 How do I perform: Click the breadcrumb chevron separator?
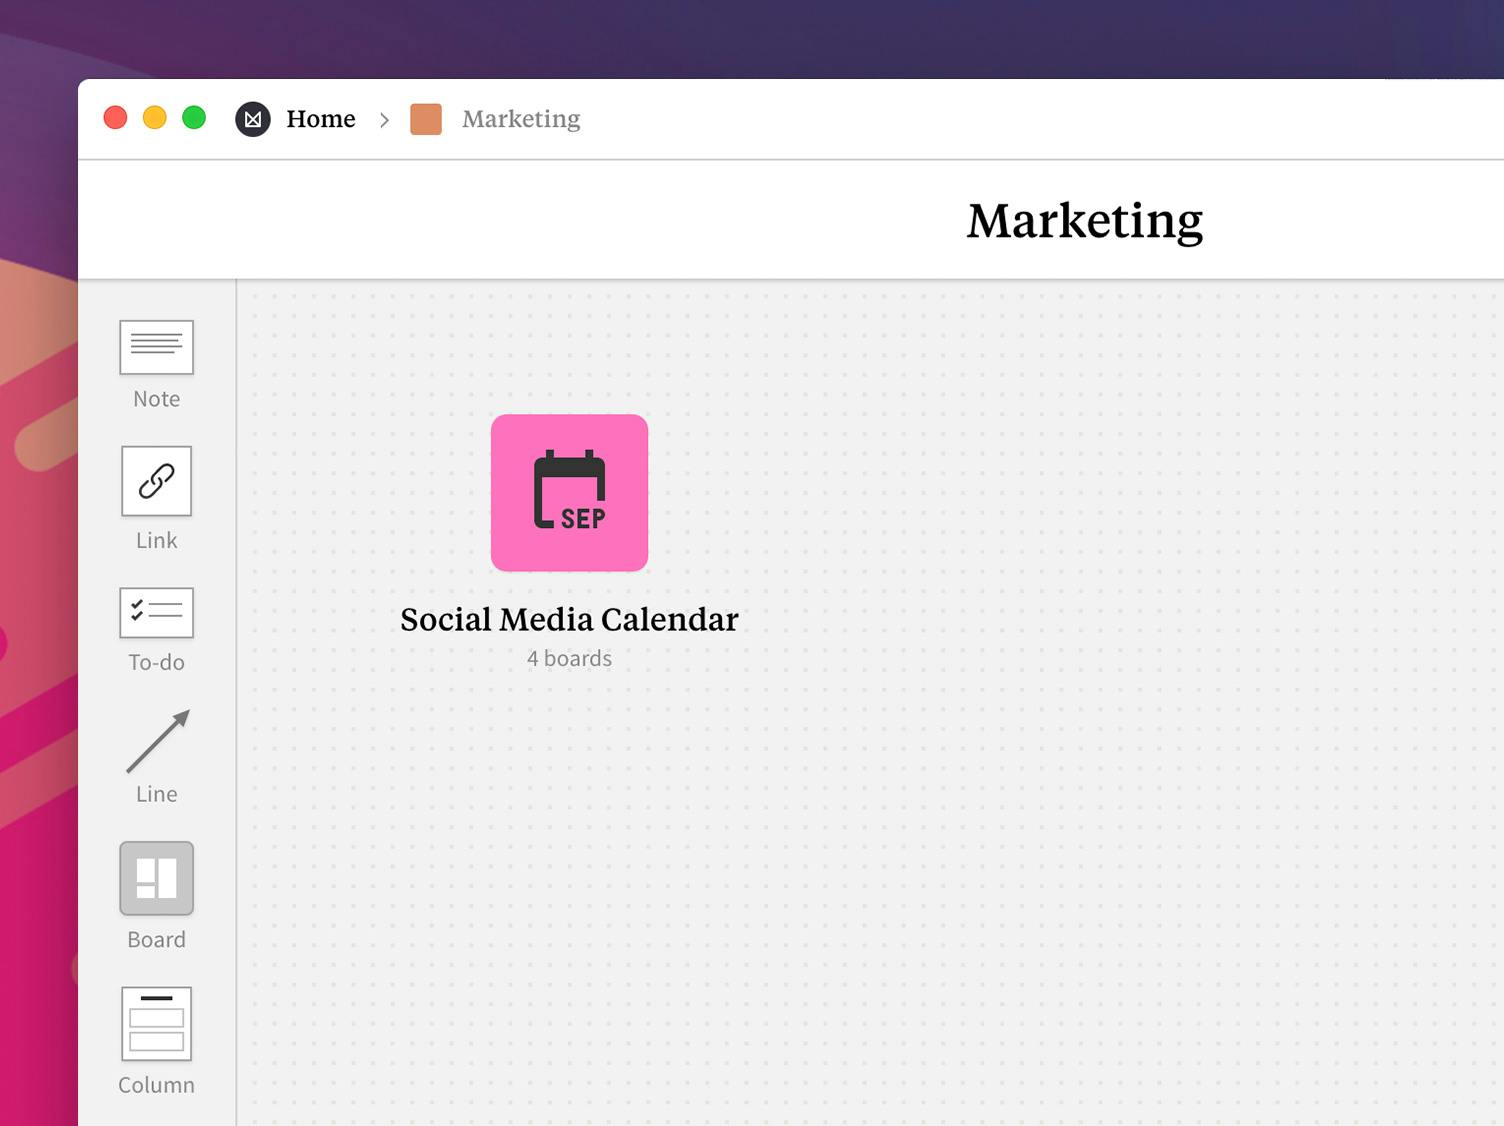click(384, 120)
